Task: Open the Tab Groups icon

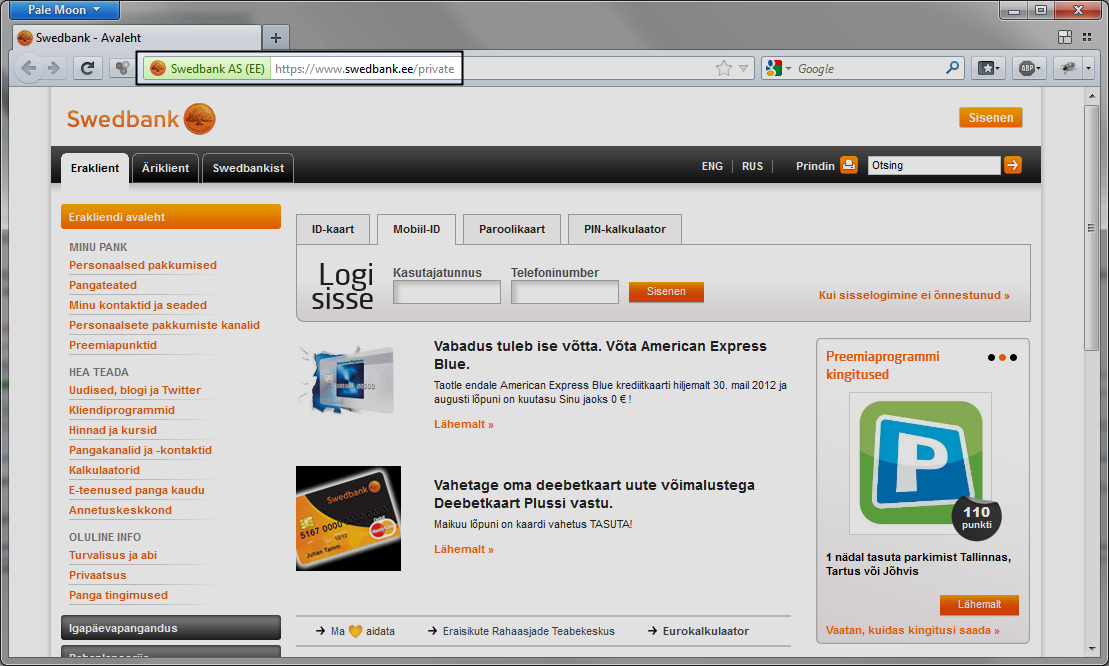Action: (x=1064, y=37)
